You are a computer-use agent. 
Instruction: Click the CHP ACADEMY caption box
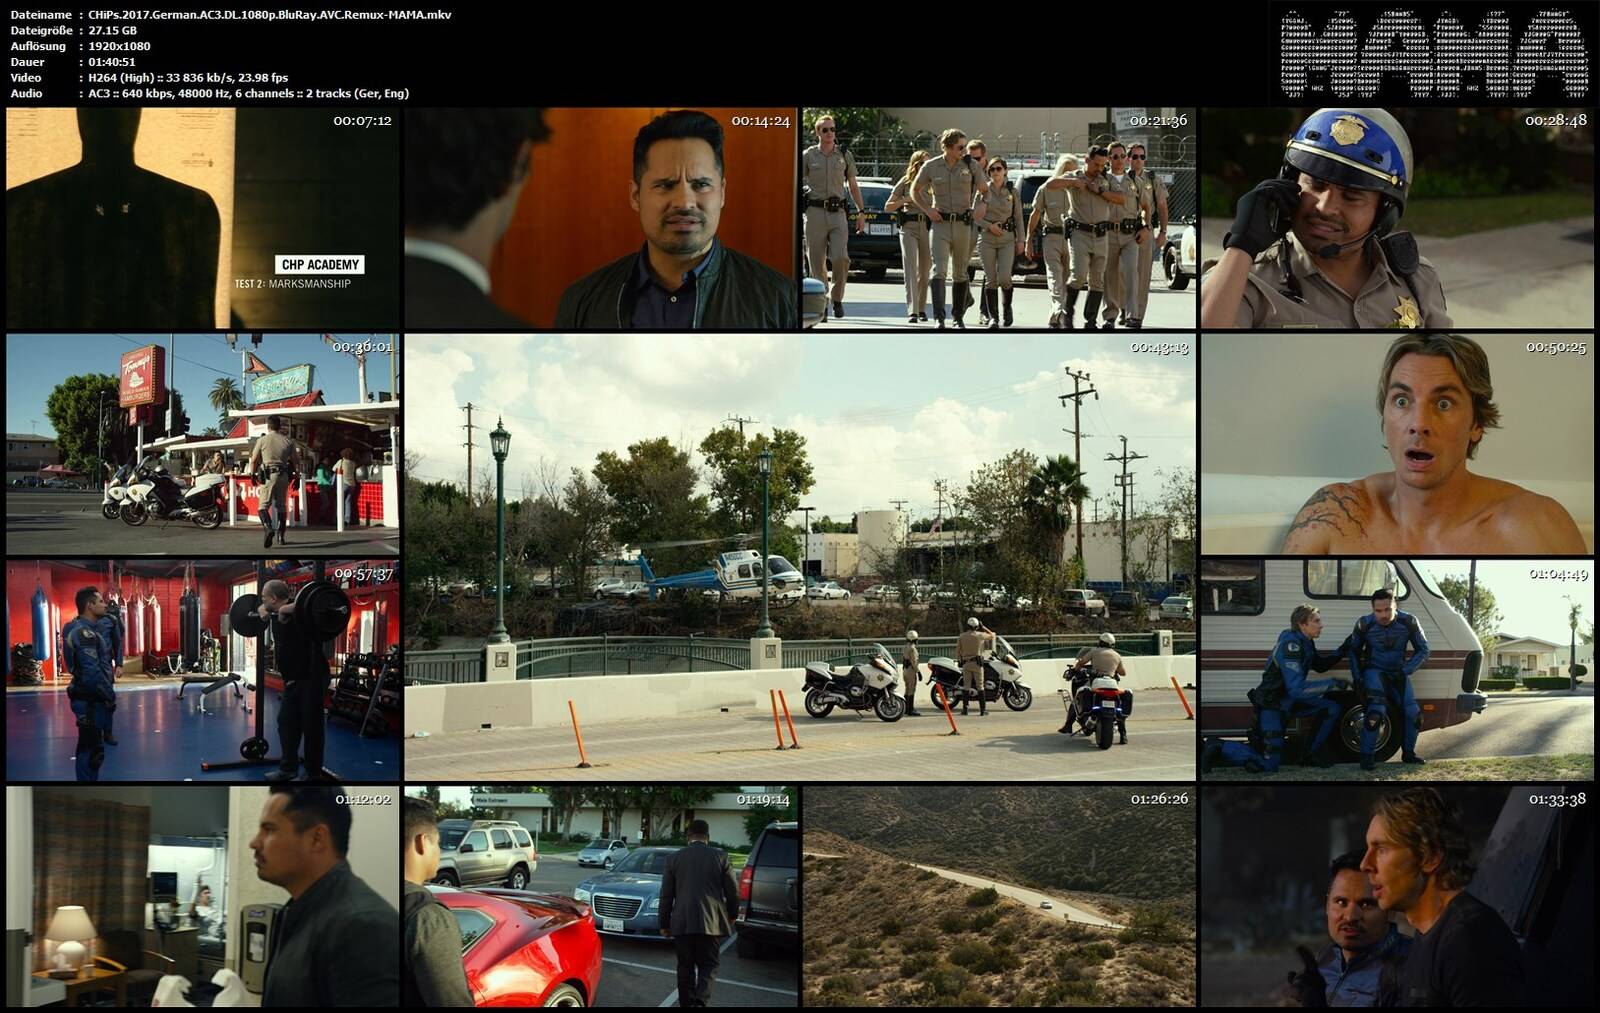(320, 265)
